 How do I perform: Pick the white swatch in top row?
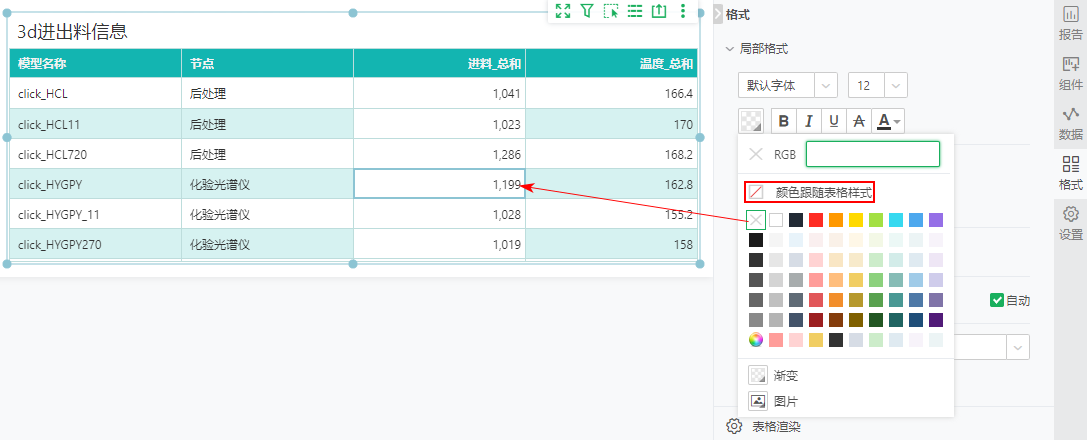pos(776,220)
